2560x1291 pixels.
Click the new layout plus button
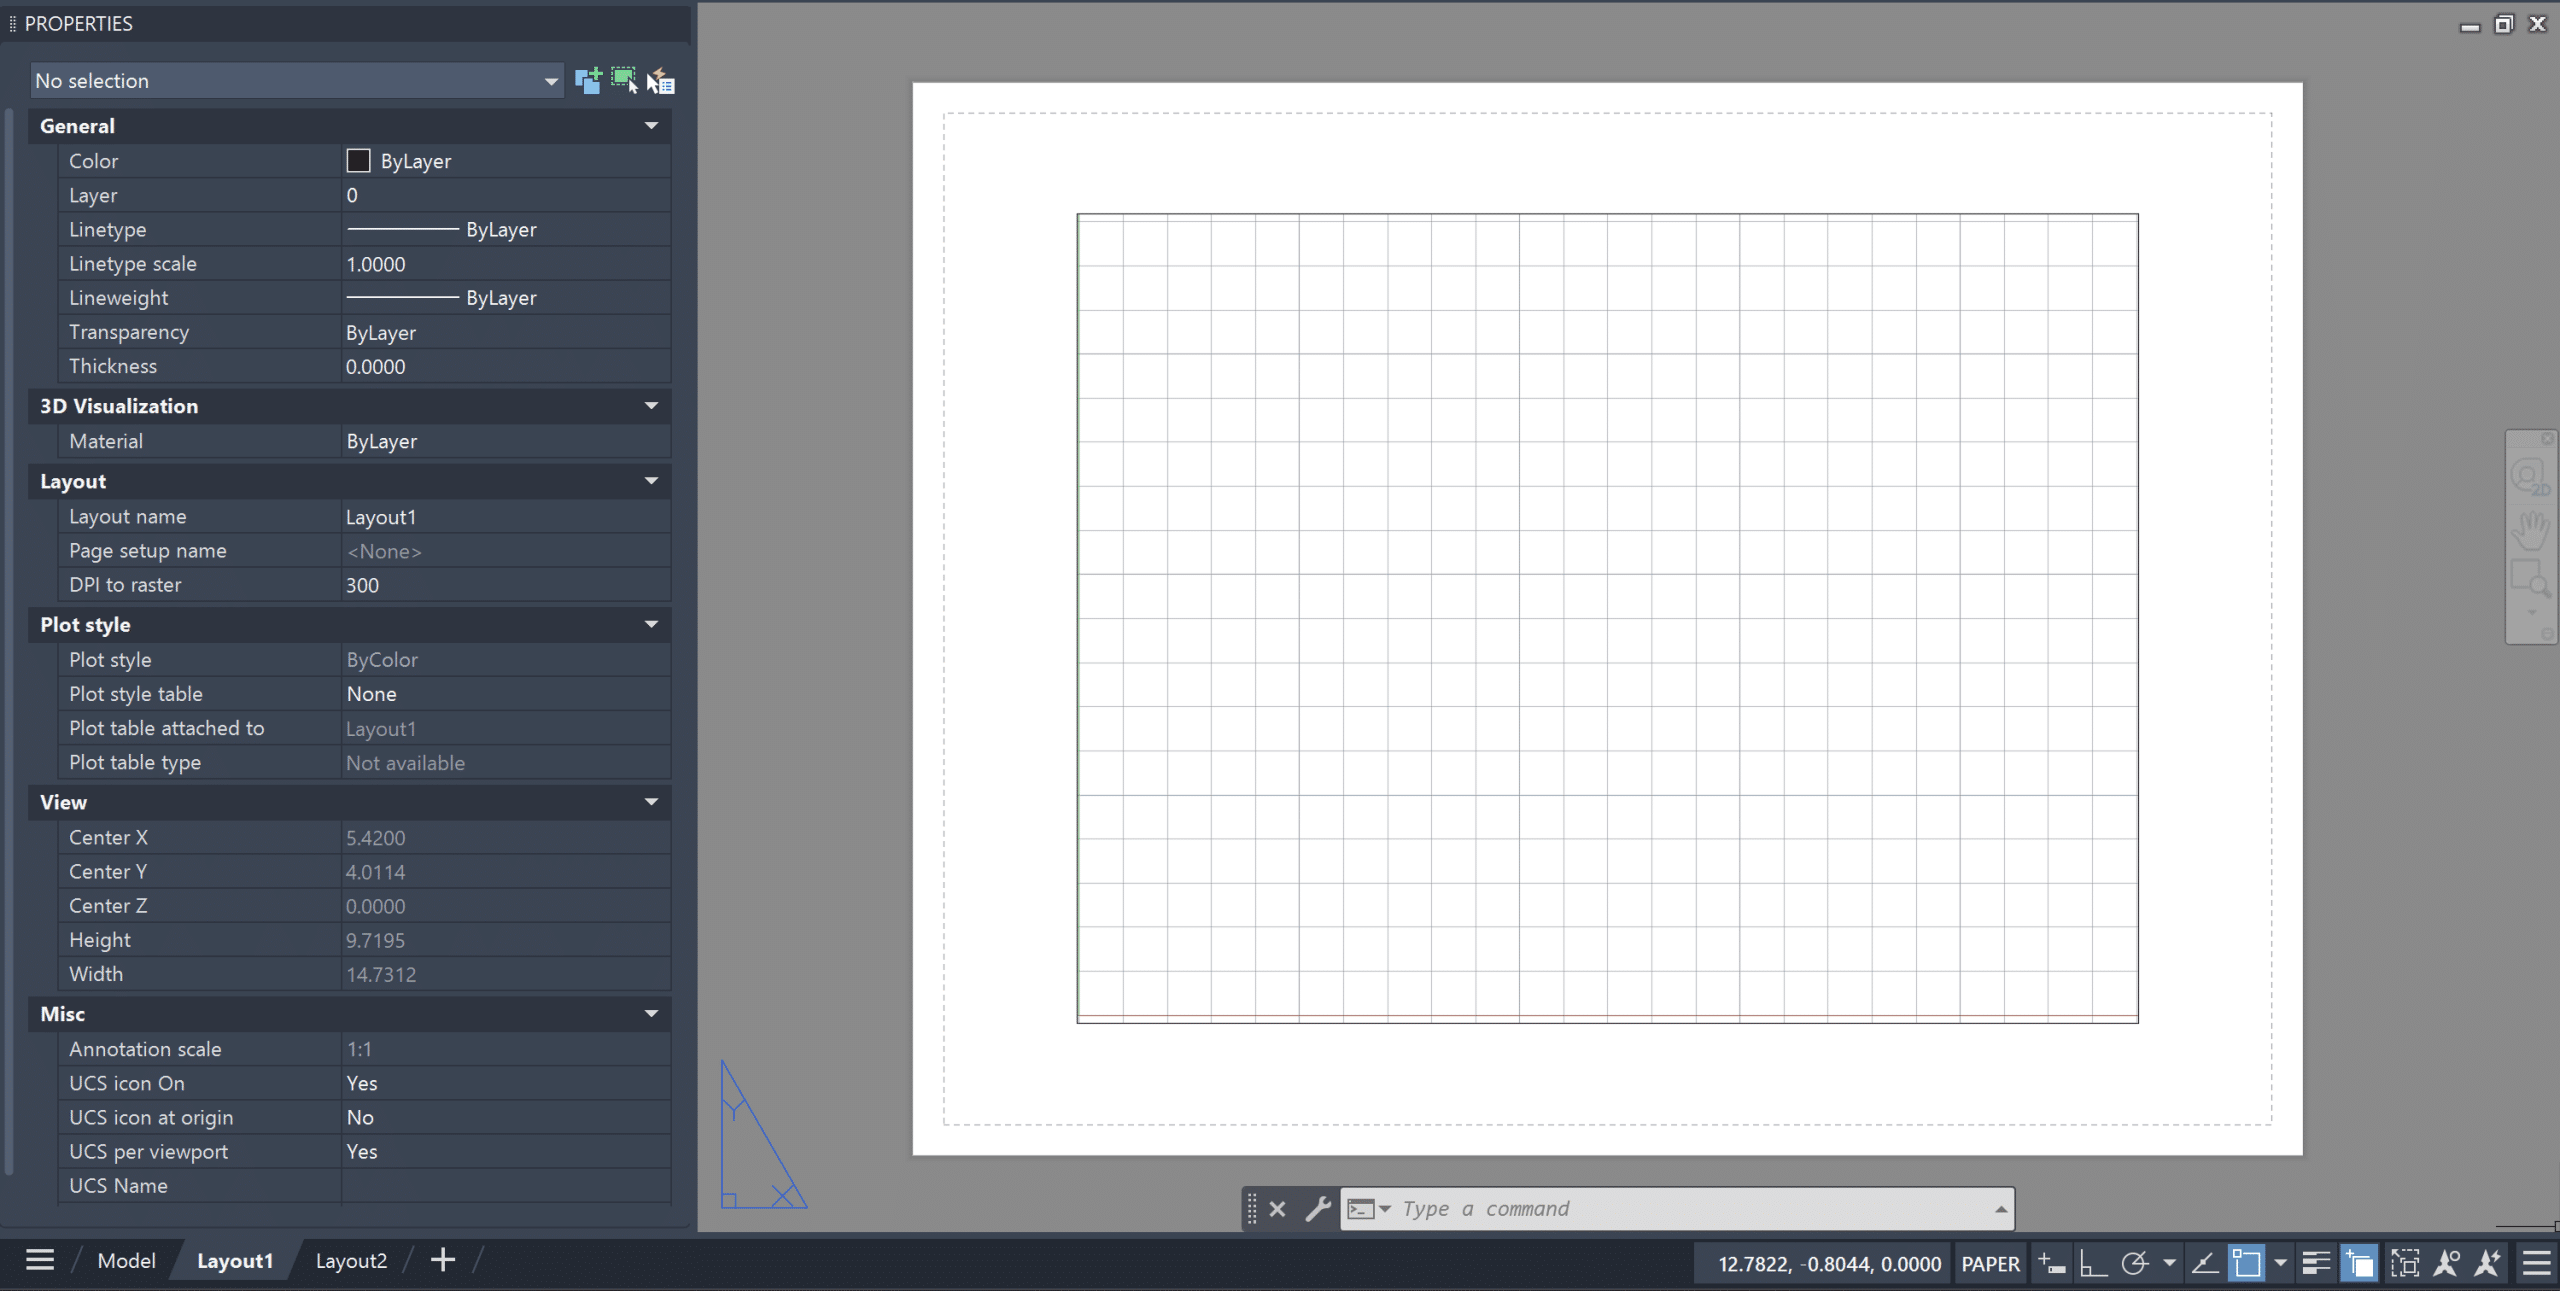coord(443,1260)
